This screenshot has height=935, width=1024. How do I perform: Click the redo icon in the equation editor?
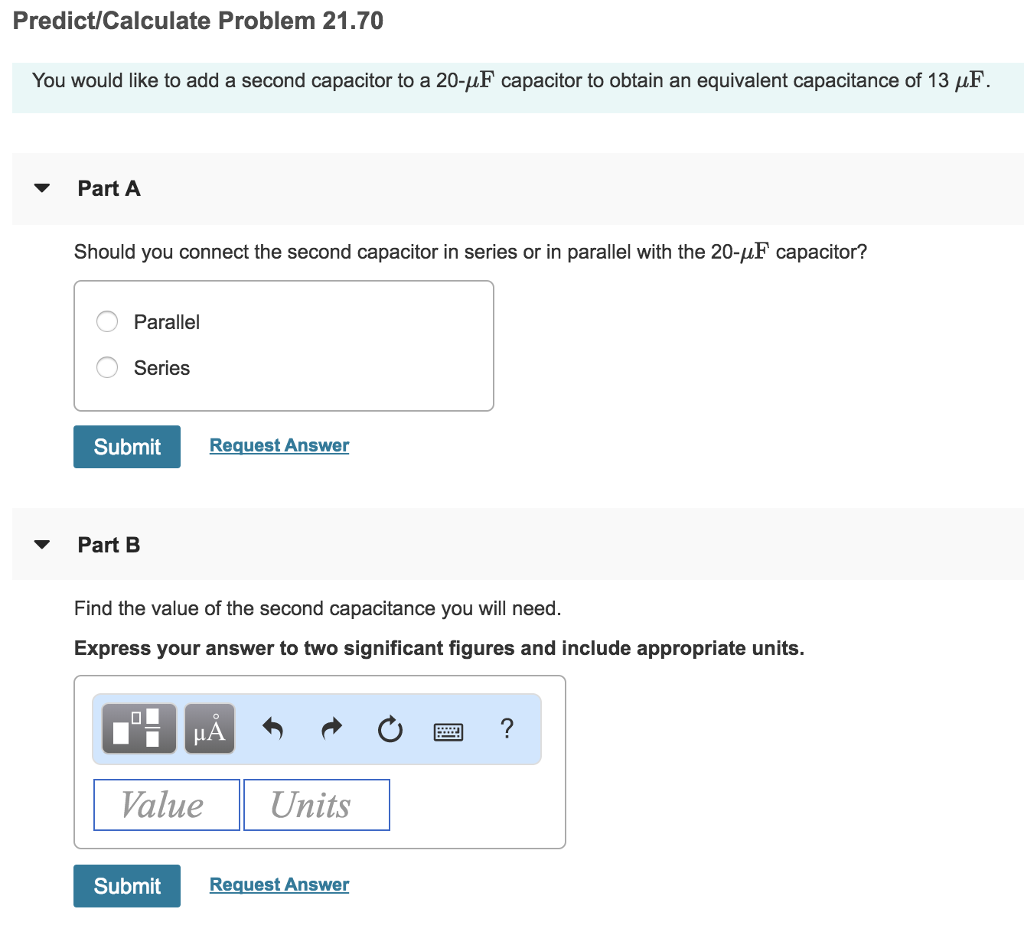point(330,729)
